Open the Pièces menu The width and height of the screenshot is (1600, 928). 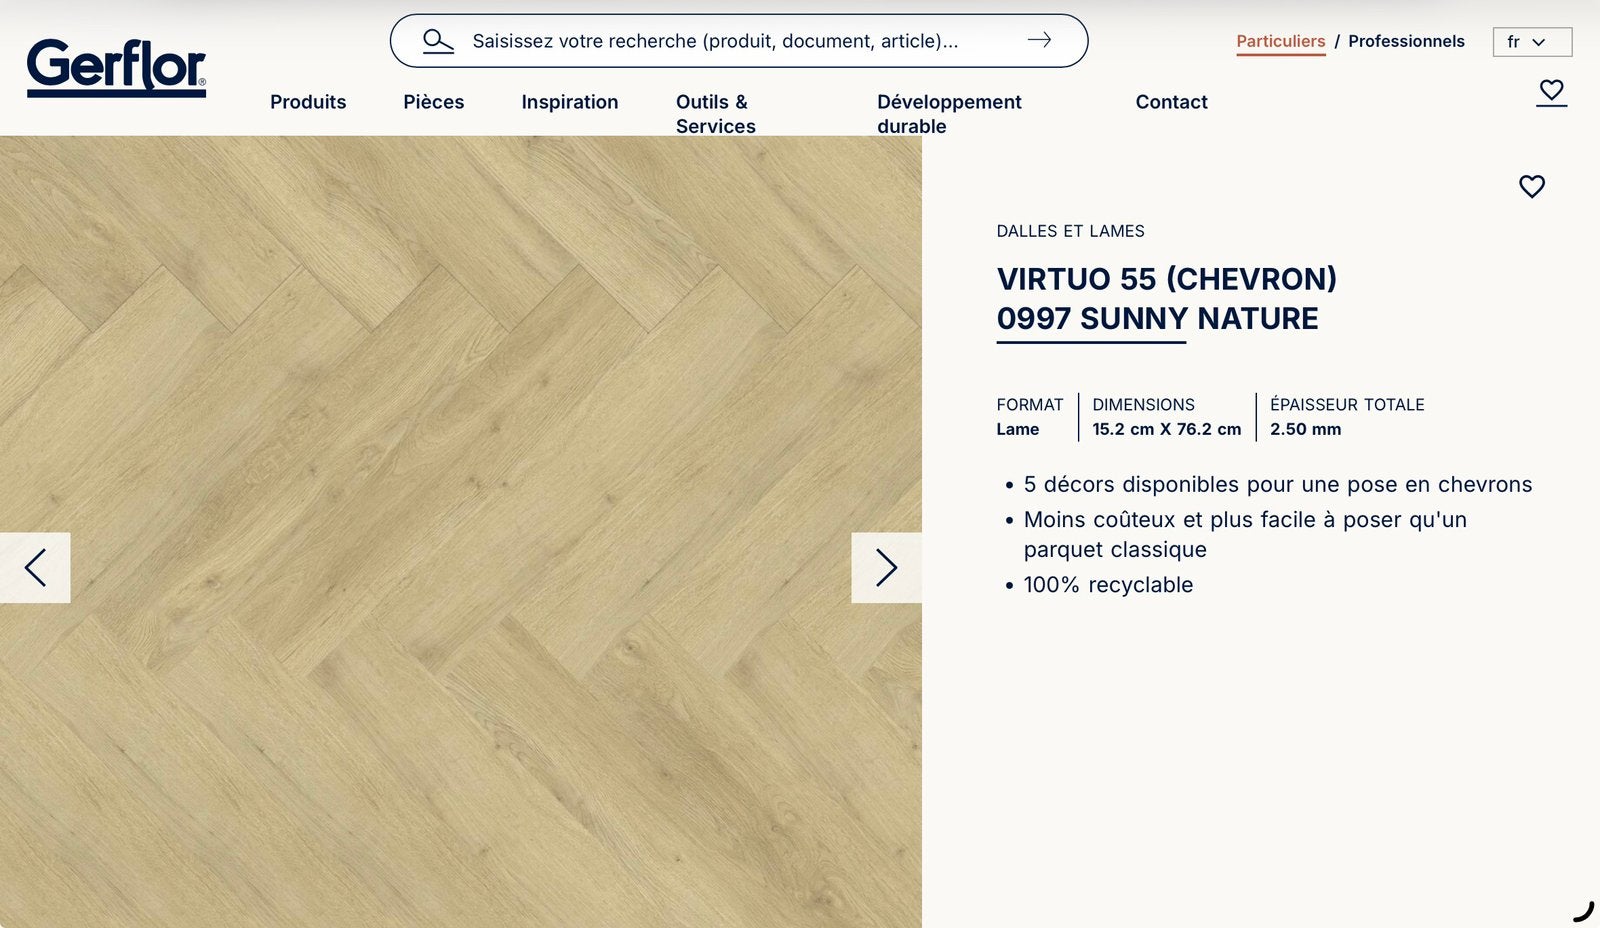click(x=434, y=102)
